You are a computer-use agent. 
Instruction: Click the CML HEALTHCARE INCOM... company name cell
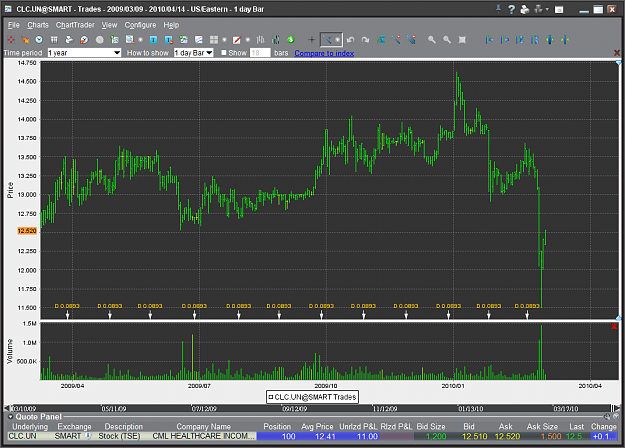tap(203, 436)
